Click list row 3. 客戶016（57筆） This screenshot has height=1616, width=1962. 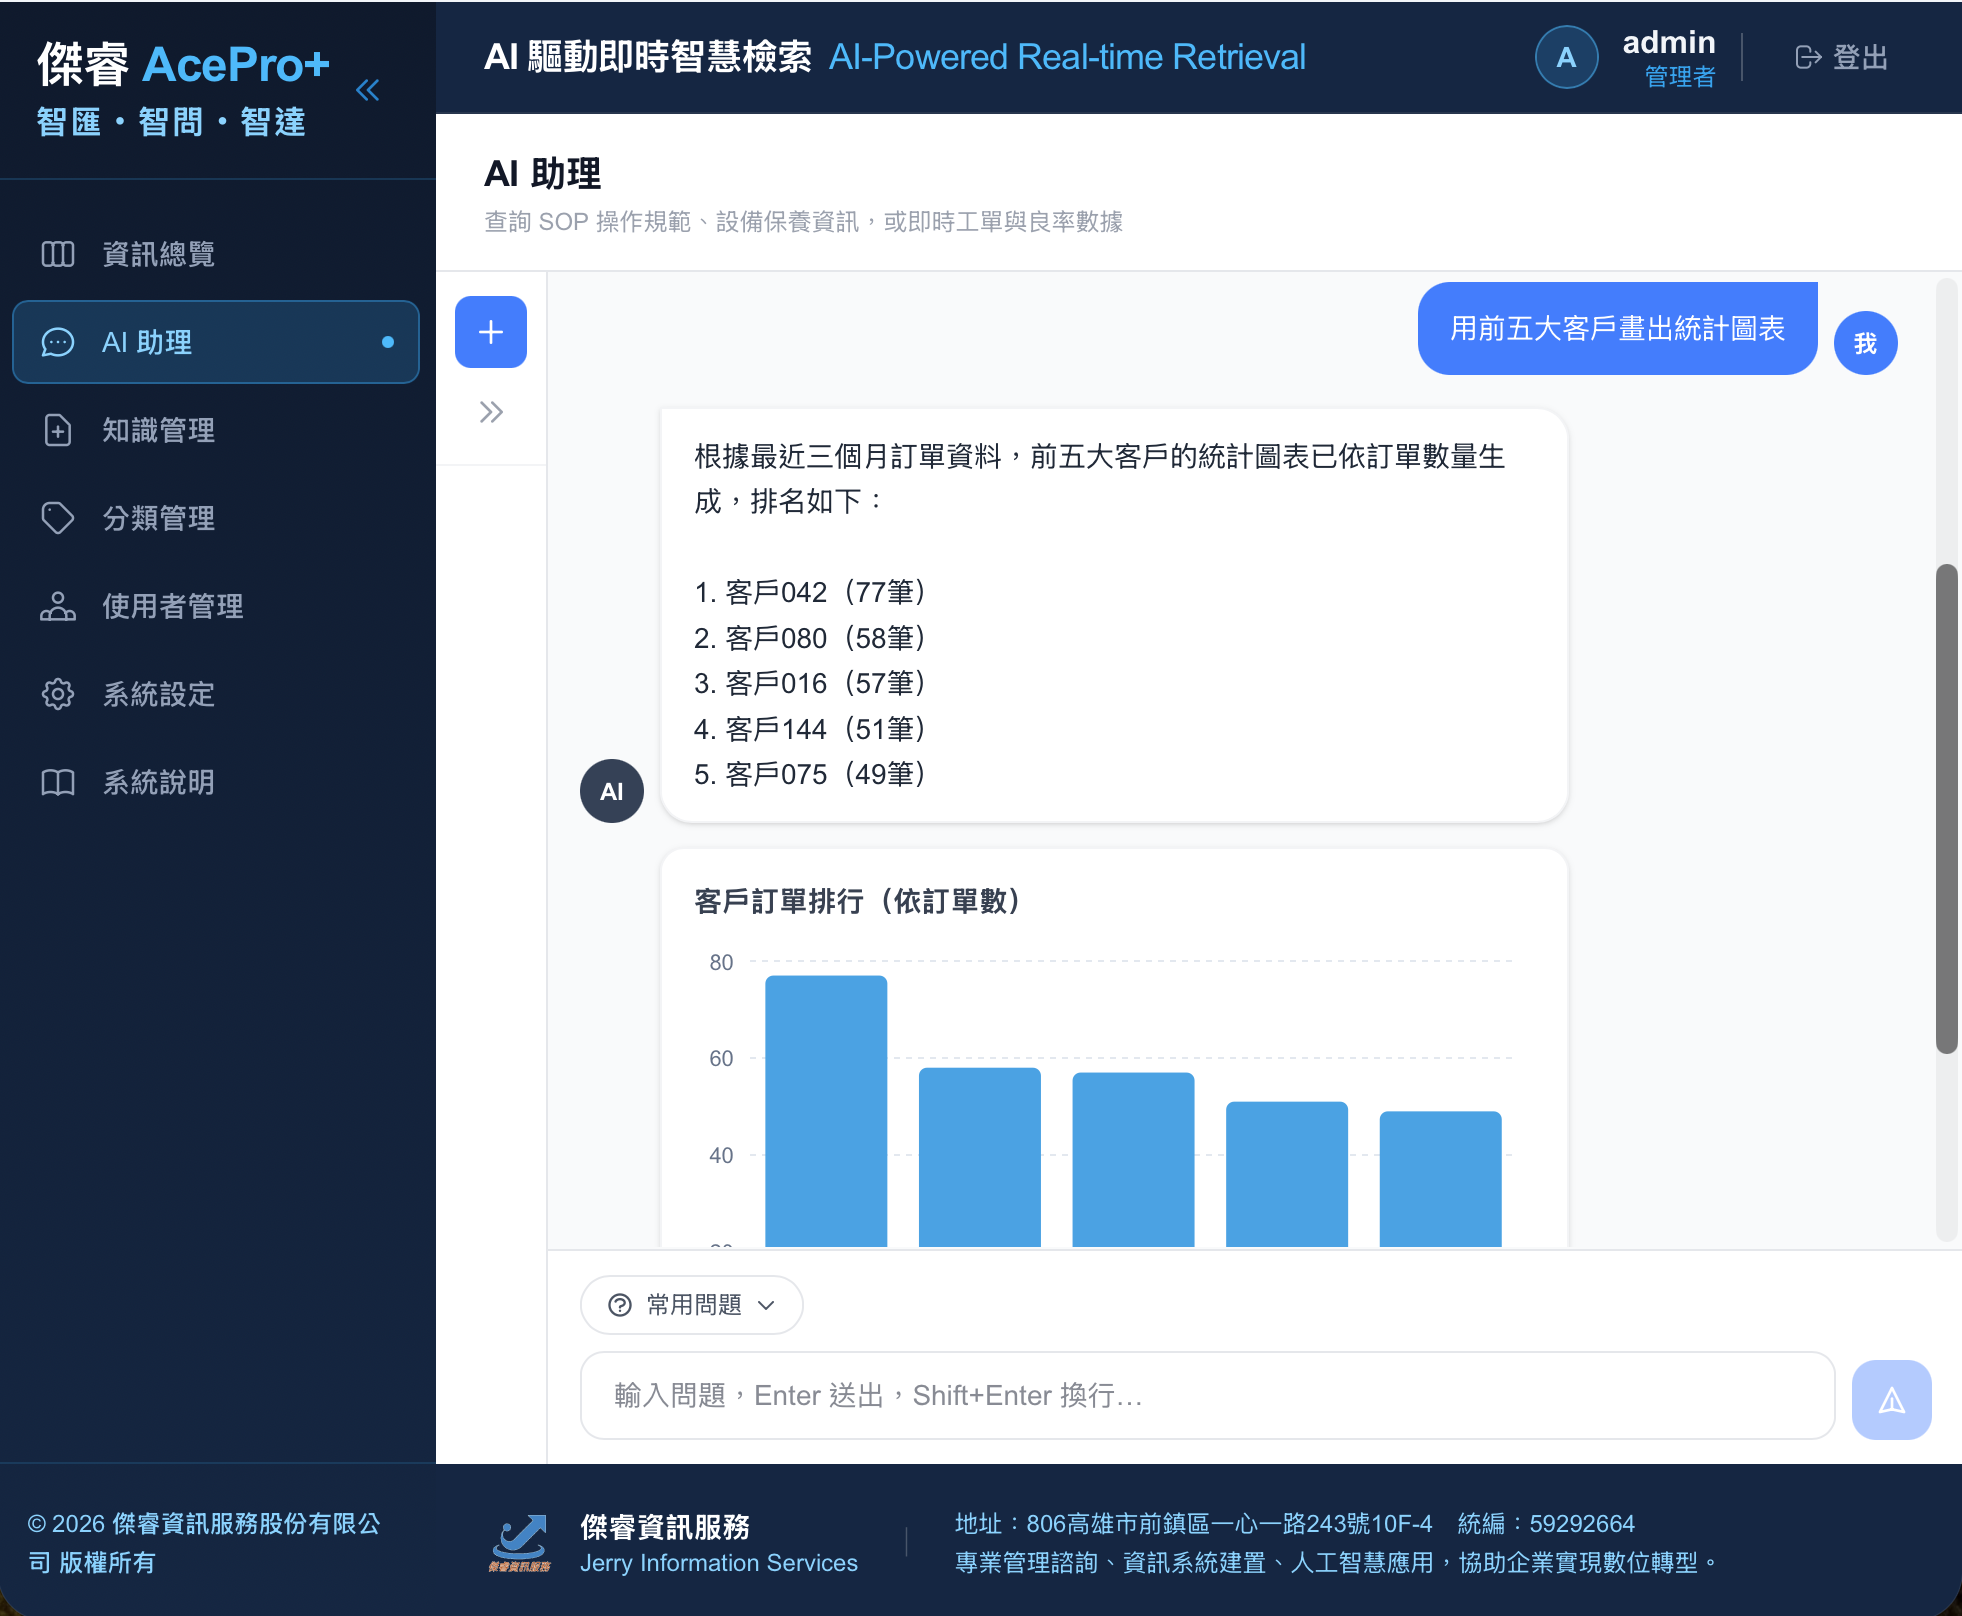811,683
